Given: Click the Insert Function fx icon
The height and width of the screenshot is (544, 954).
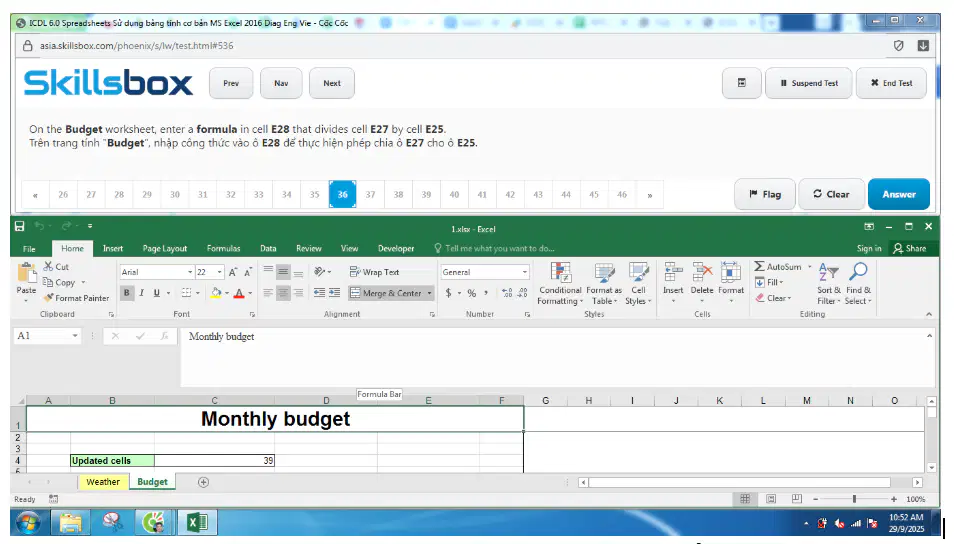Looking at the screenshot, I should pos(164,336).
